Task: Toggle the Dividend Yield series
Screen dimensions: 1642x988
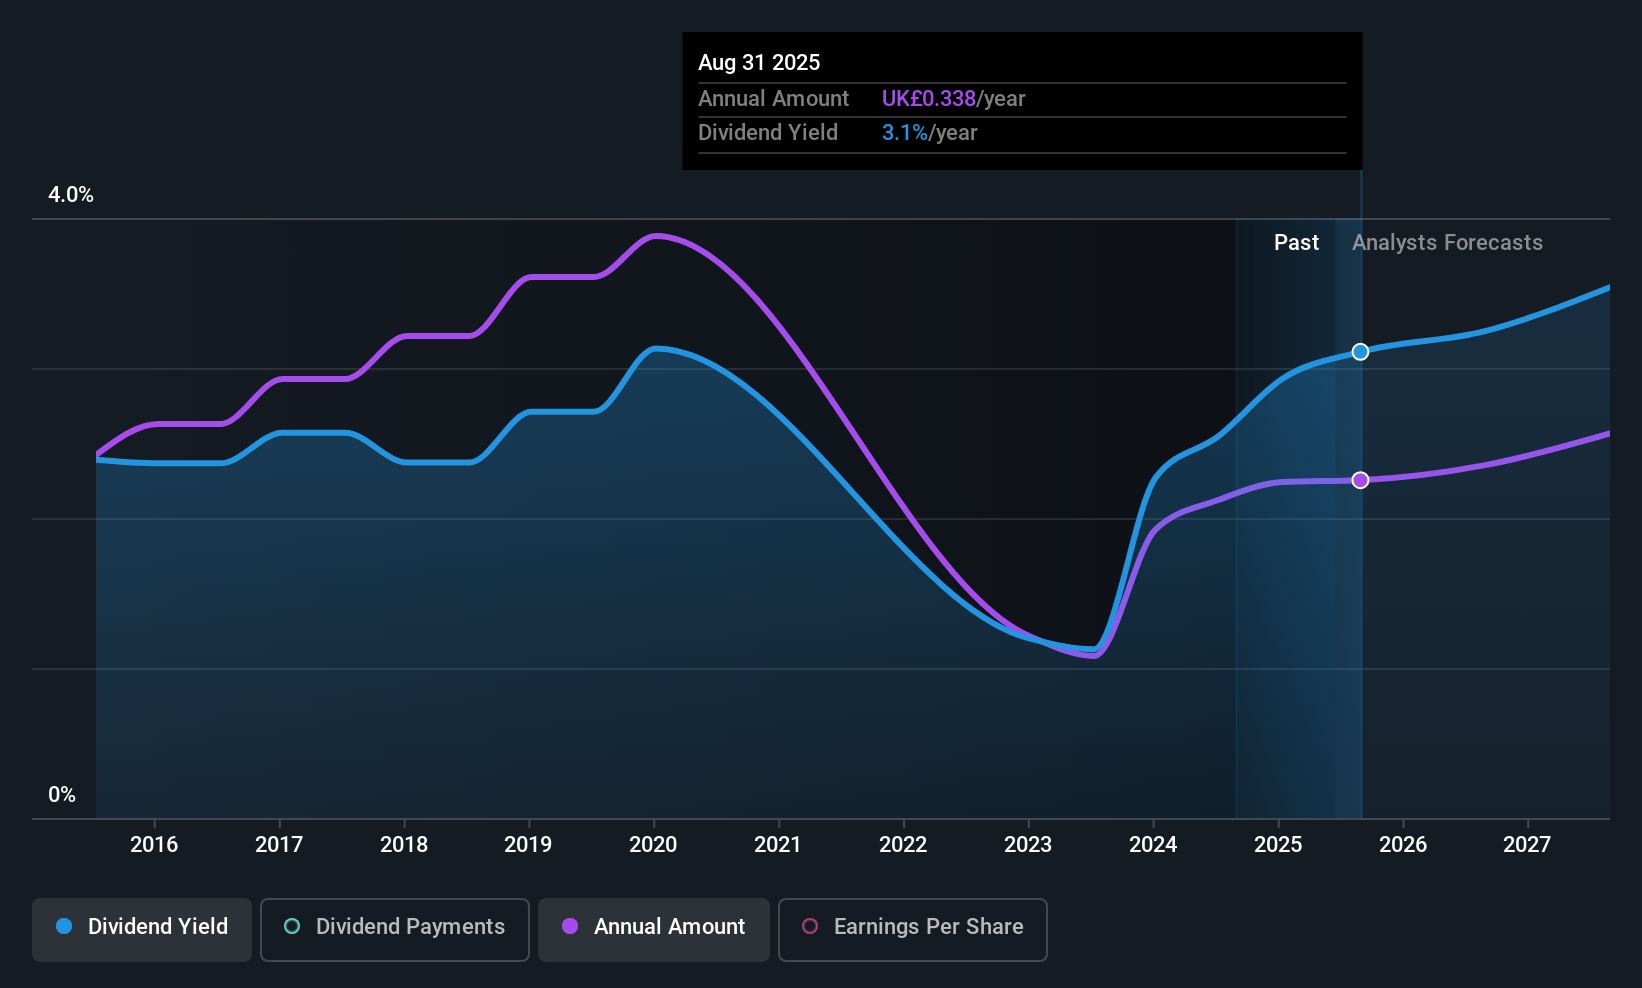Action: (x=142, y=930)
